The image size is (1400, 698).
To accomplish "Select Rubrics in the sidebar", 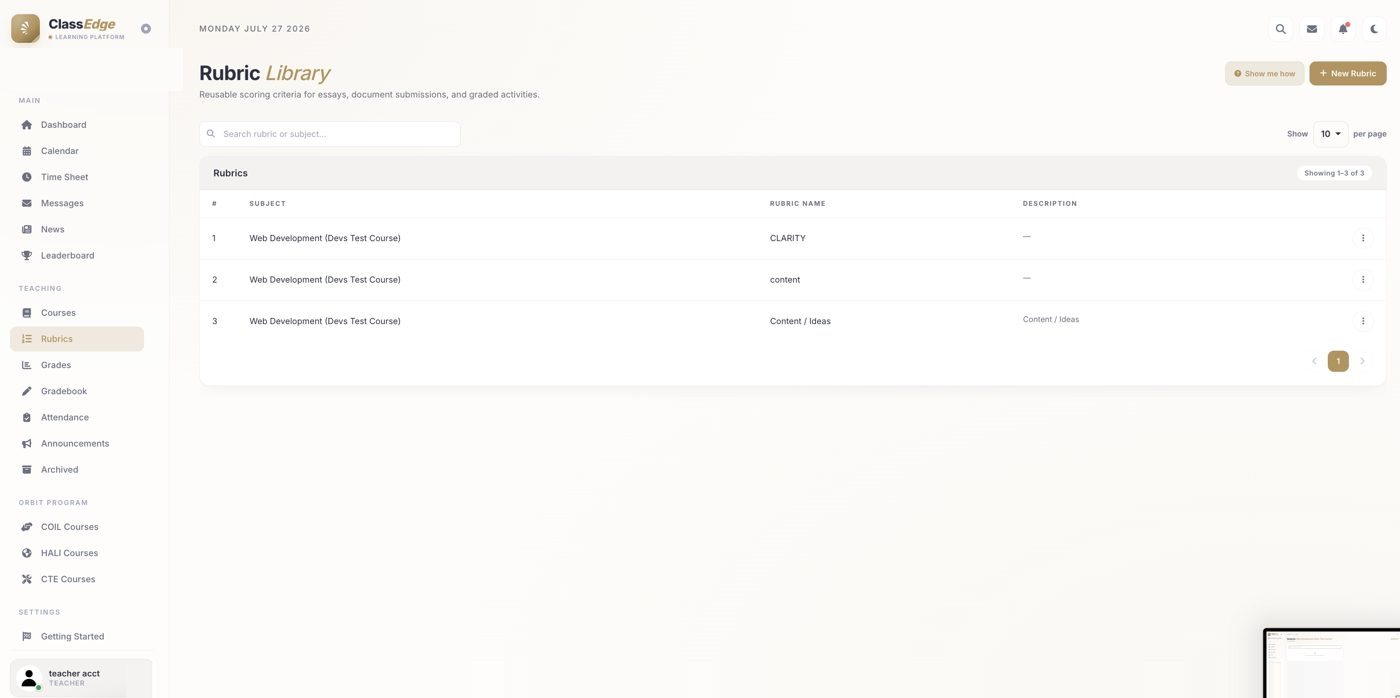I will [77, 339].
